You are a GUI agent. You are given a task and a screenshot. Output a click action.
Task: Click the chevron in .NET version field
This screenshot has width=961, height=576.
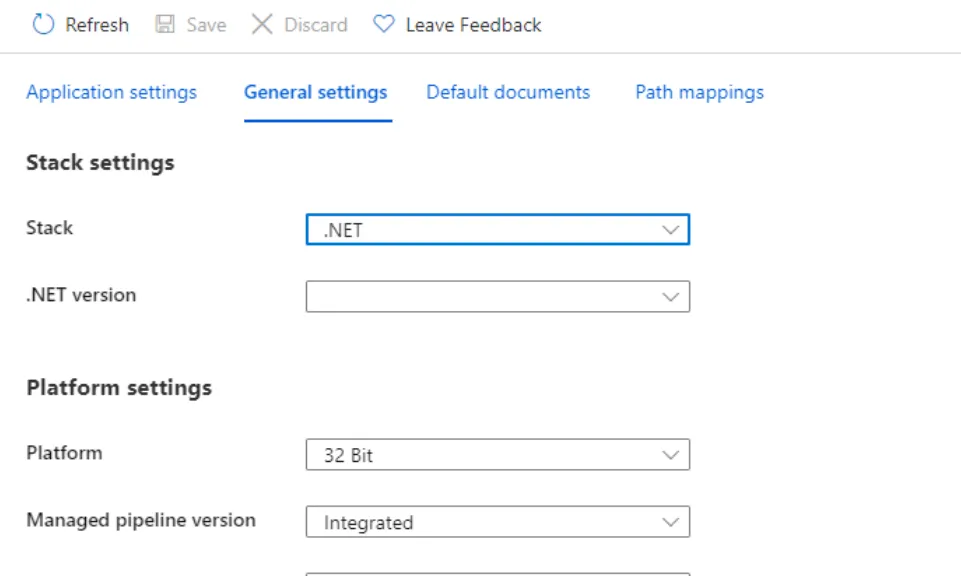[671, 297]
